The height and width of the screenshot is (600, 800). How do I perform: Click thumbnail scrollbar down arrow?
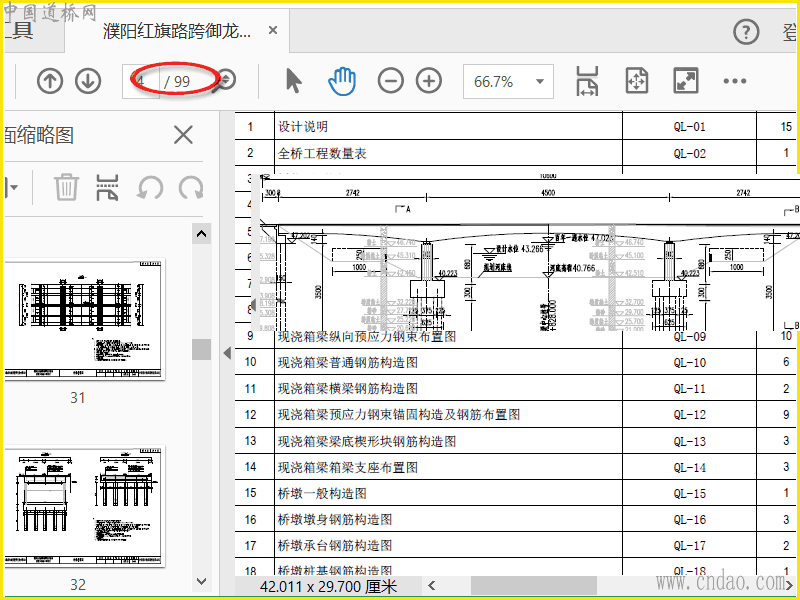coord(202,581)
